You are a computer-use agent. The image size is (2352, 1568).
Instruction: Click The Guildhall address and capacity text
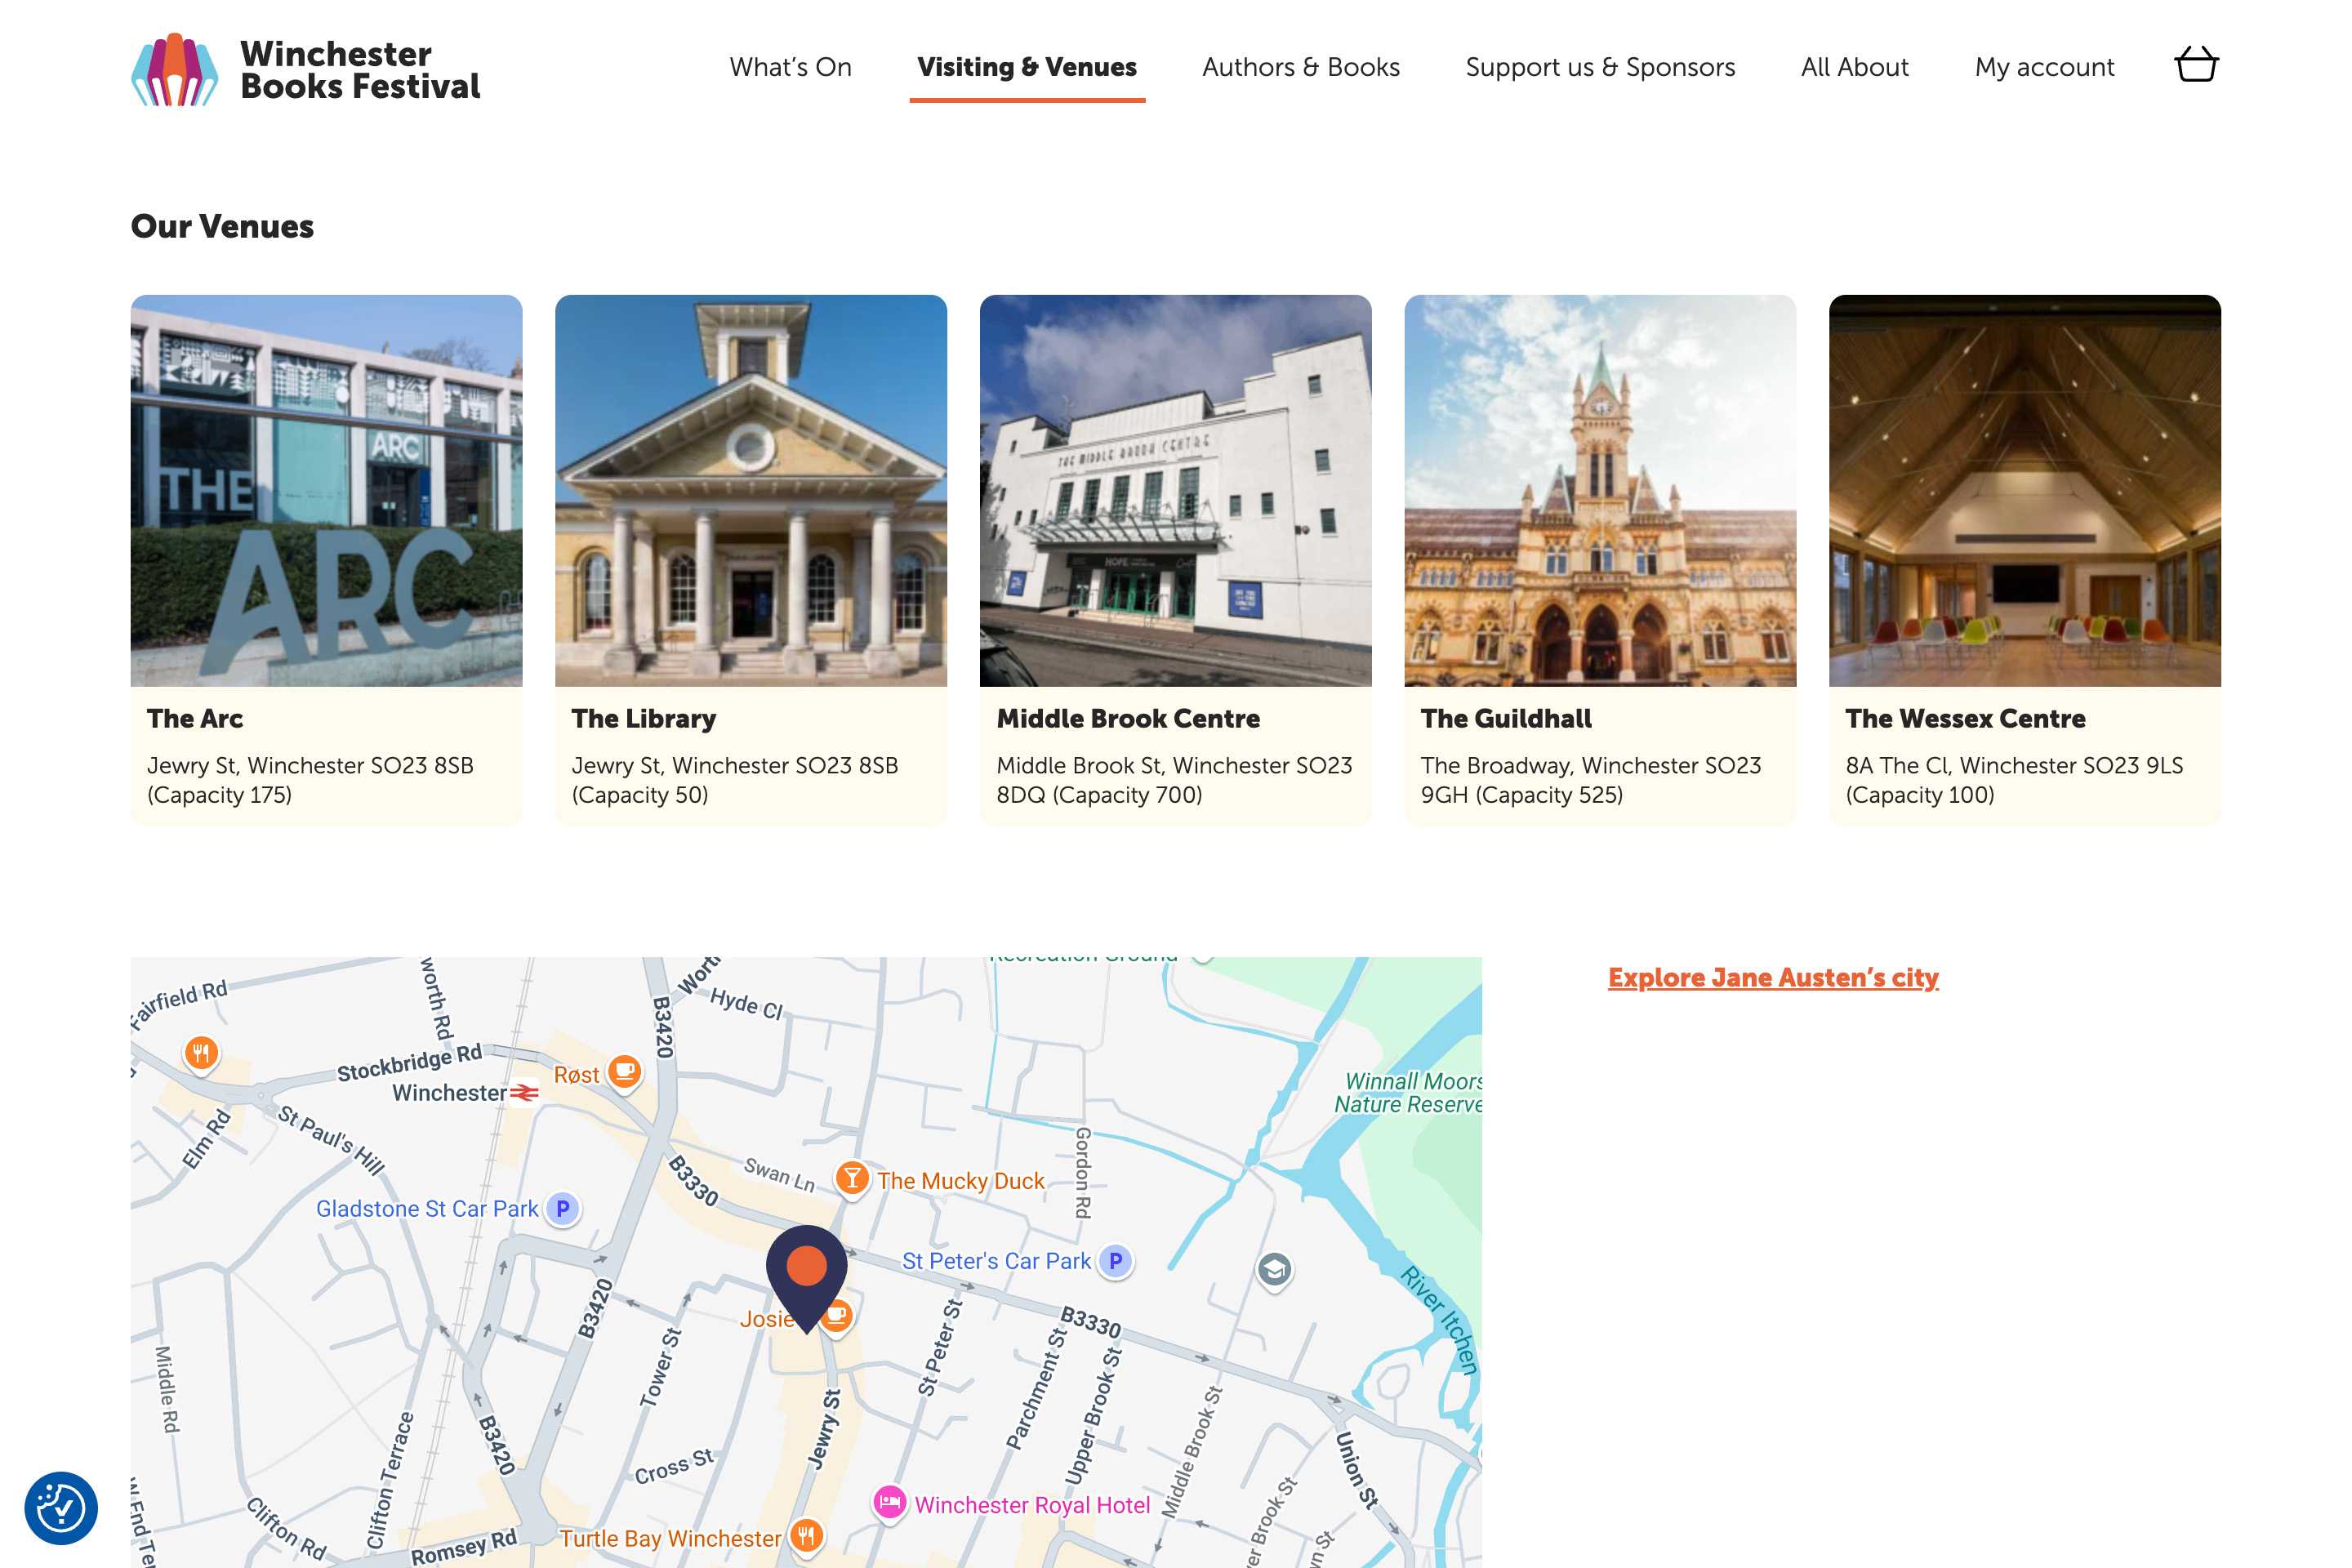1591,780
